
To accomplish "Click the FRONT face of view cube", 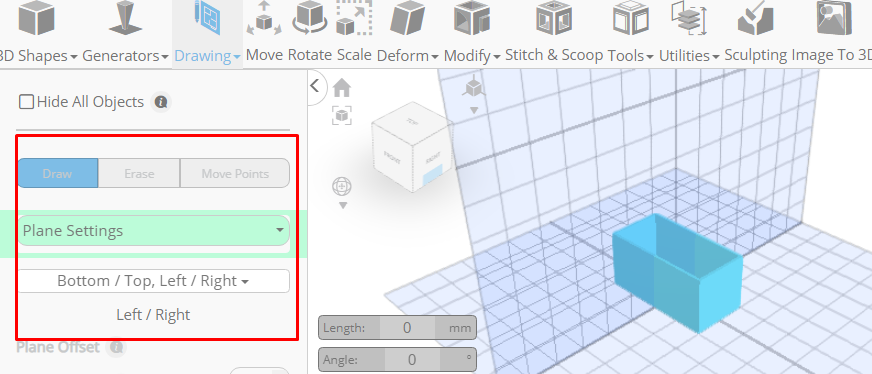I will 392,157.
